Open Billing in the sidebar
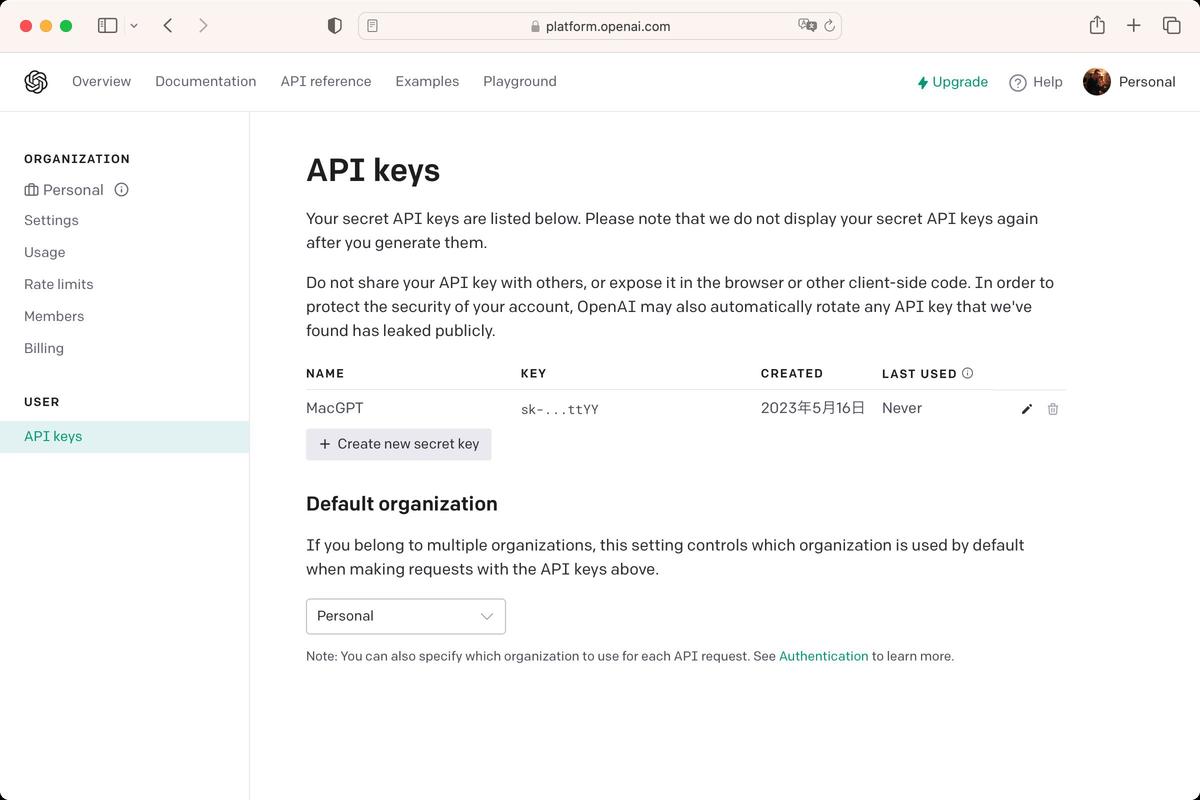 click(44, 348)
